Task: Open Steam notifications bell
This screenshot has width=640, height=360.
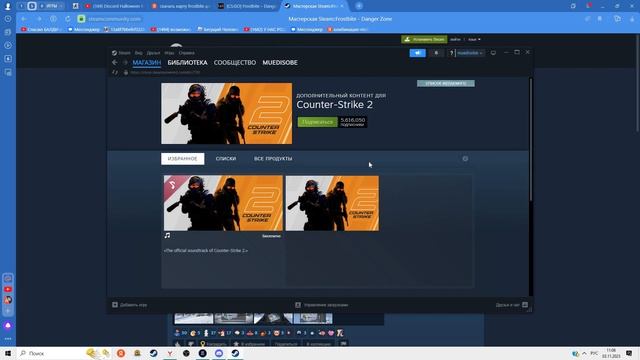Action: point(436,53)
